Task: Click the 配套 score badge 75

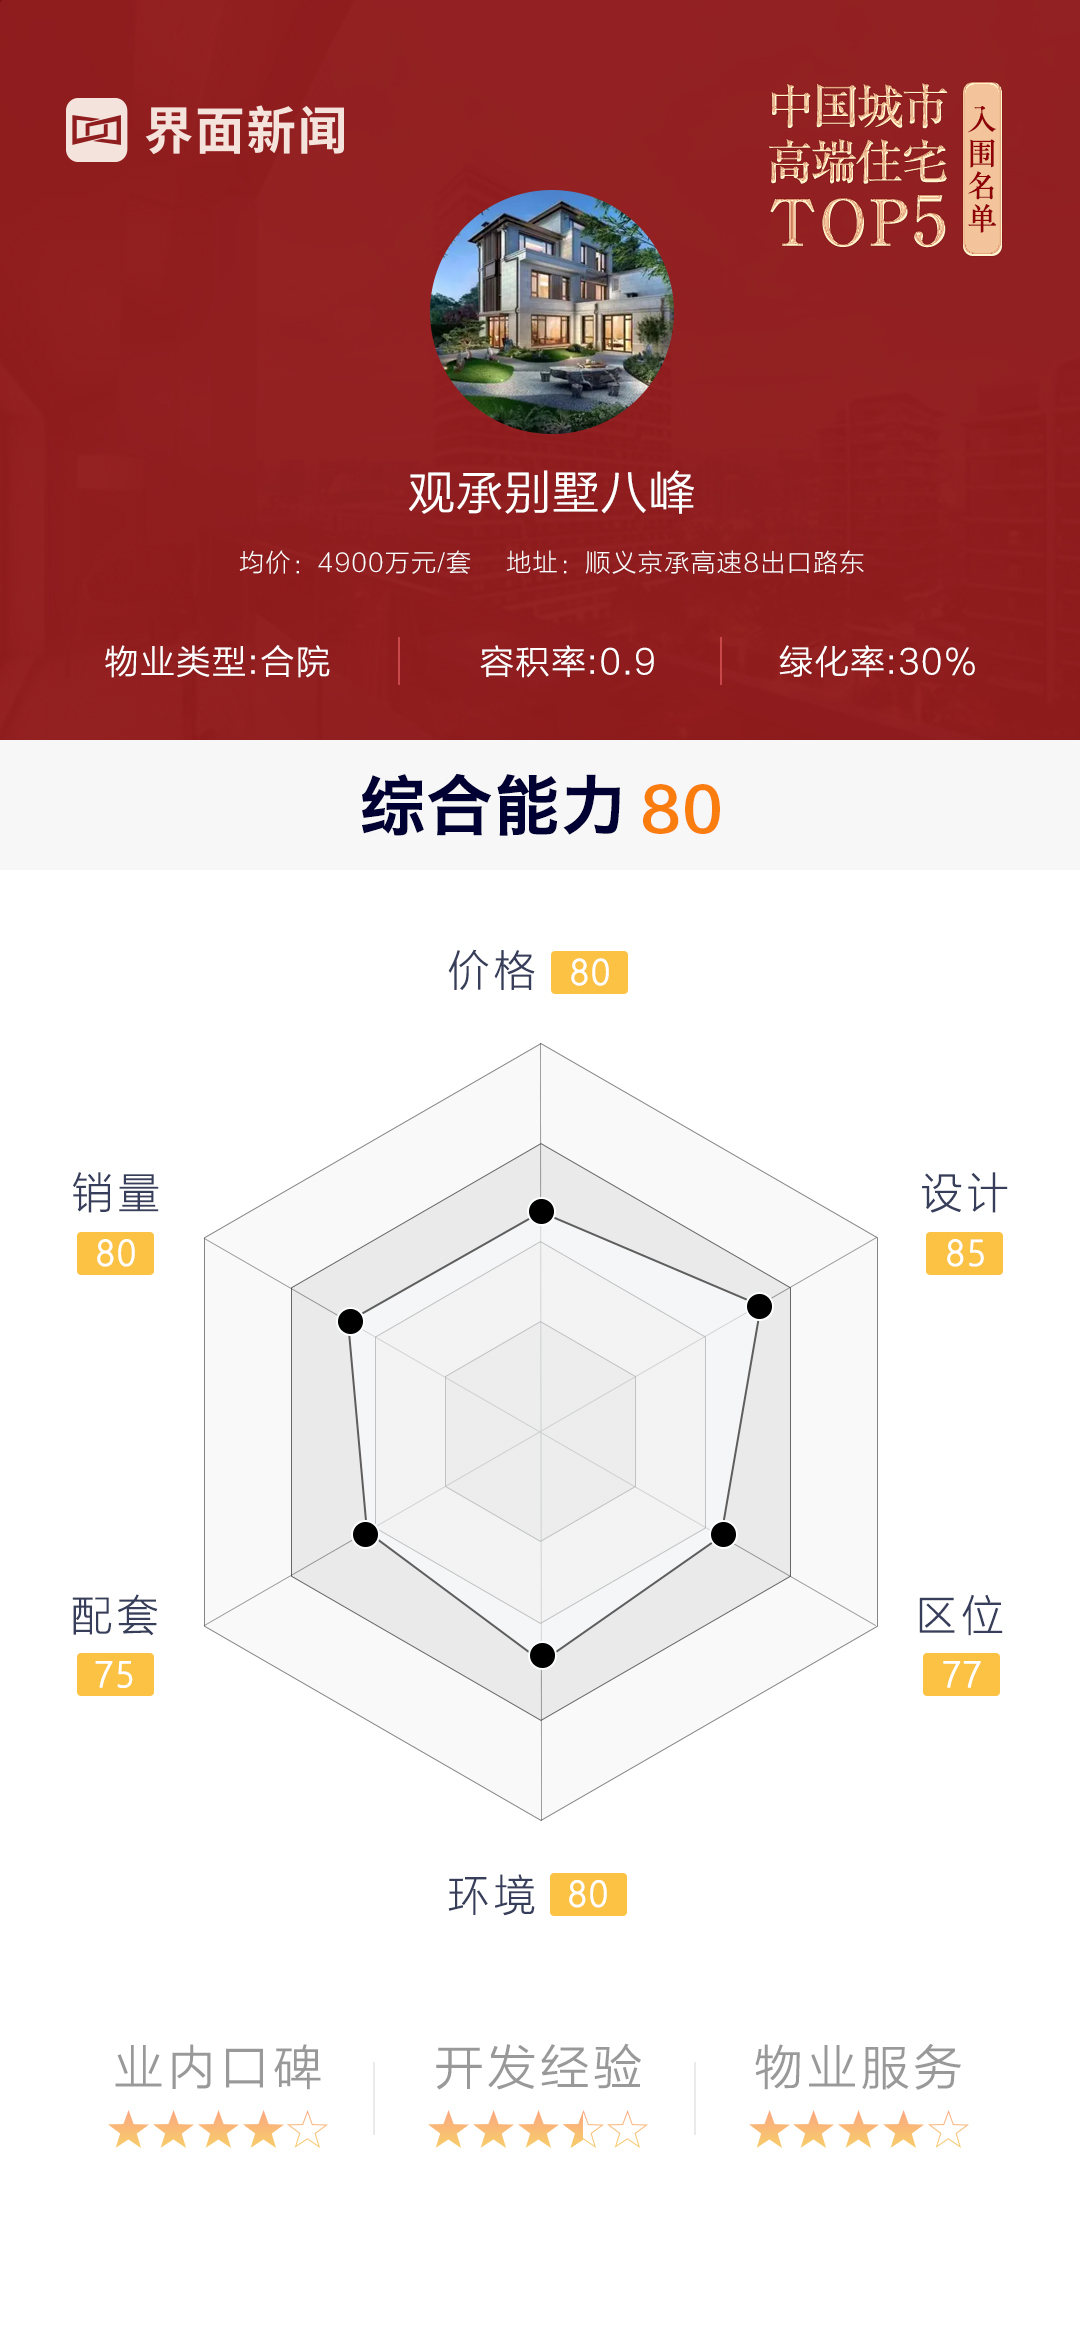Action: [115, 1674]
